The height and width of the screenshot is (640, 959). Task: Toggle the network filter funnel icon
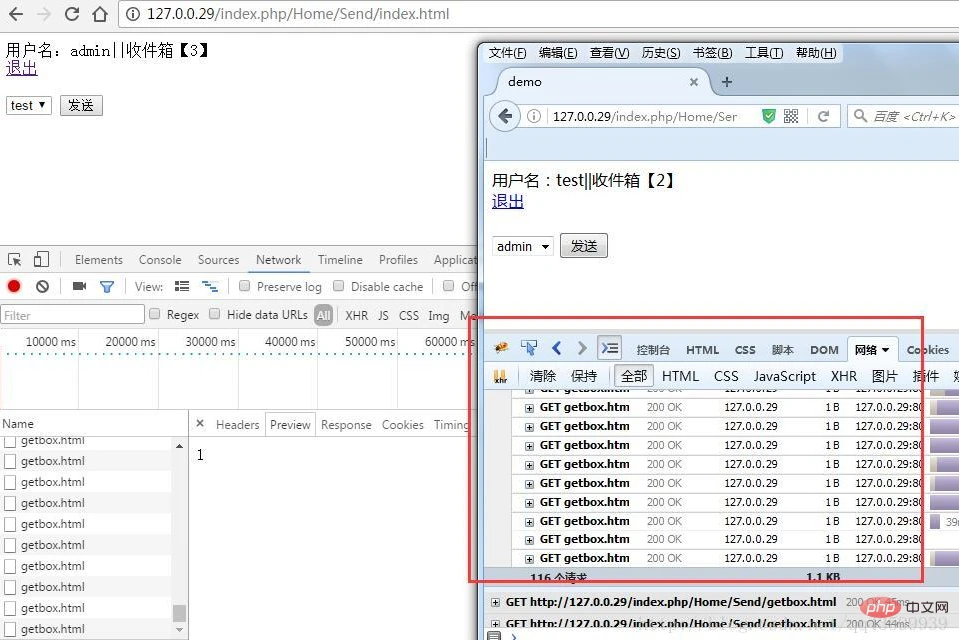(x=107, y=286)
